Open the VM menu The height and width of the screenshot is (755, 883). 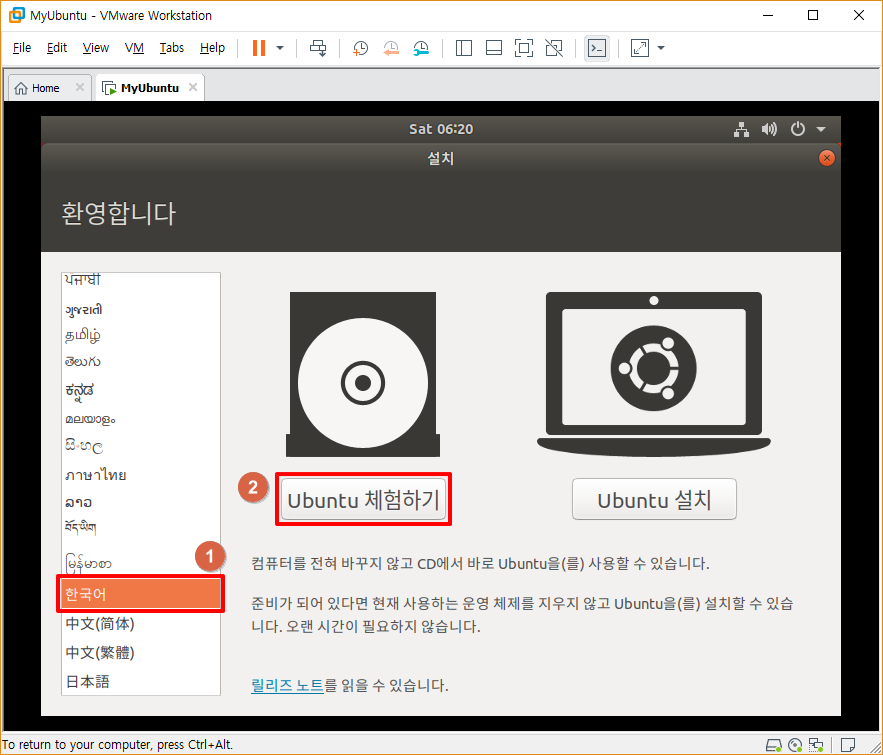click(134, 48)
